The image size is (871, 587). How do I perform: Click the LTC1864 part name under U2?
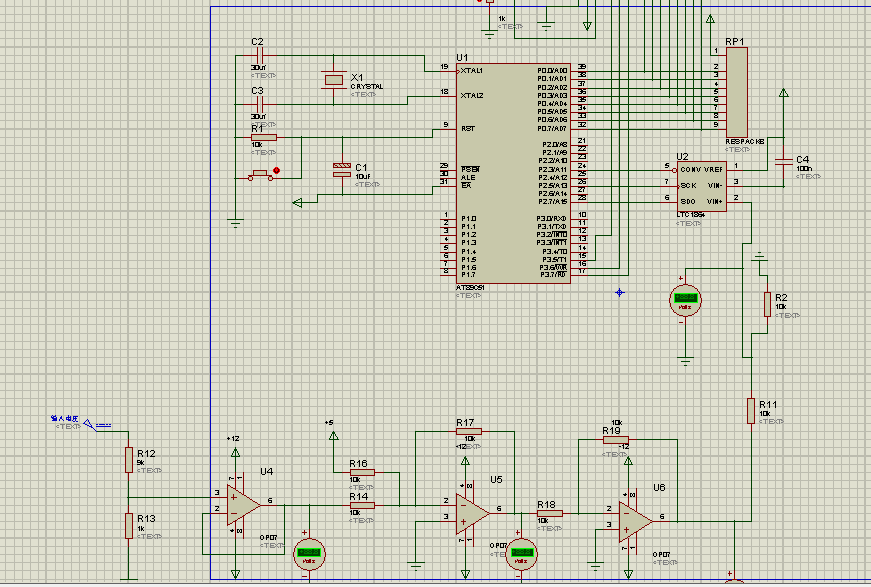coord(690,215)
